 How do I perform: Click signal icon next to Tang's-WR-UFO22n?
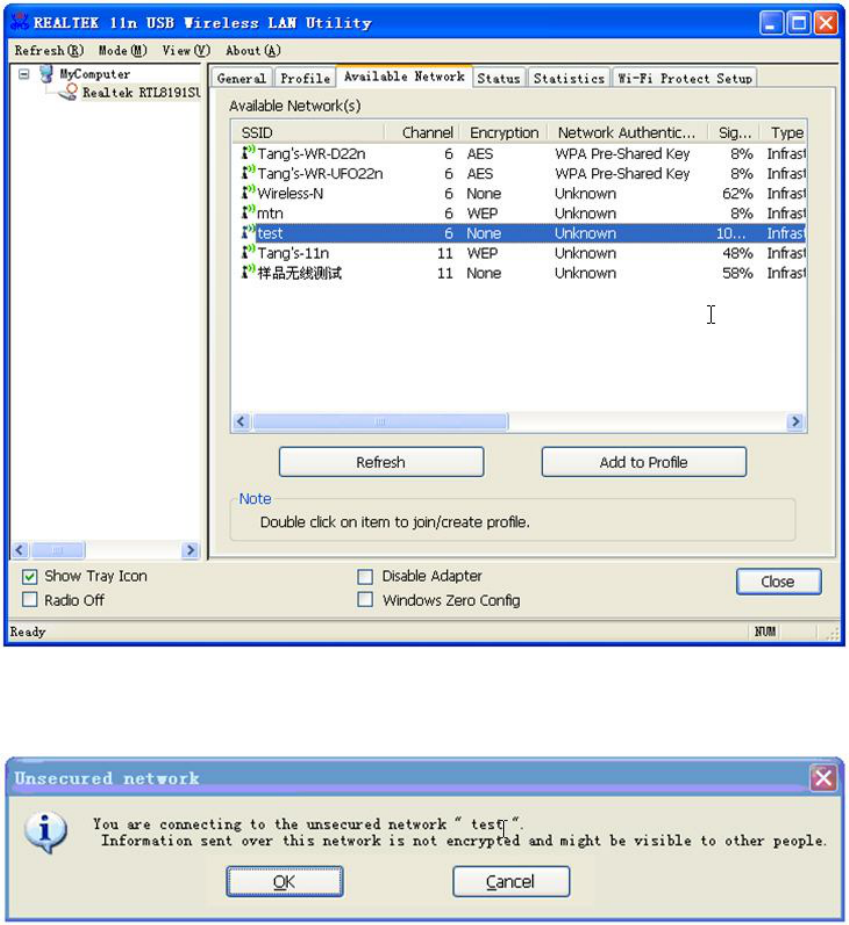coord(248,173)
